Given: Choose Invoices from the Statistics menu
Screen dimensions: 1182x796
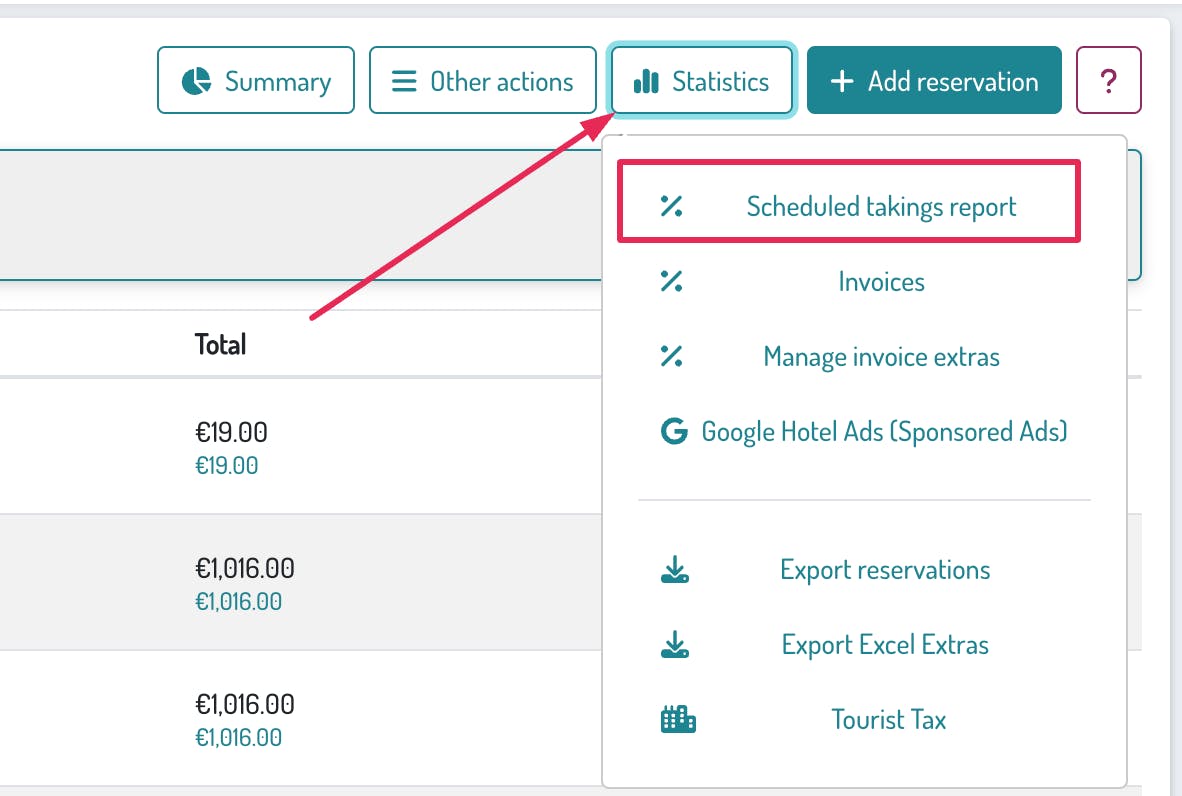Looking at the screenshot, I should tap(881, 282).
